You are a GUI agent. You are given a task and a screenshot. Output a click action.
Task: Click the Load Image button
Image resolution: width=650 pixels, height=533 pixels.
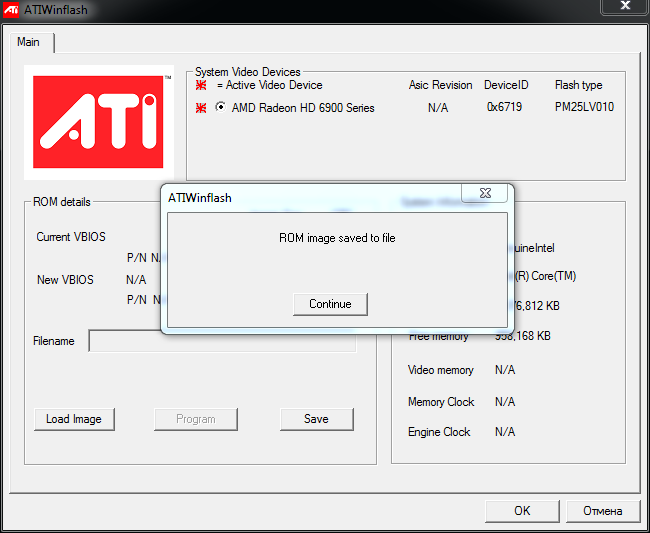click(74, 419)
